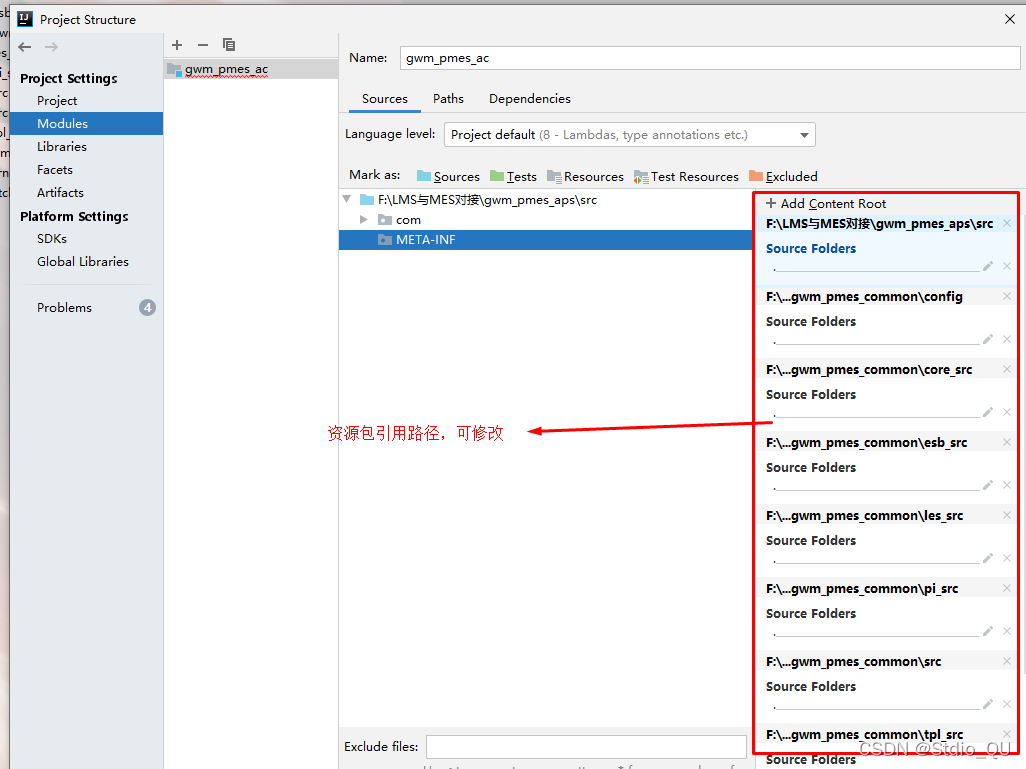The width and height of the screenshot is (1026, 769).
Task: Collapse the gwm_pmes_aps\src tree root
Action: coord(347,199)
